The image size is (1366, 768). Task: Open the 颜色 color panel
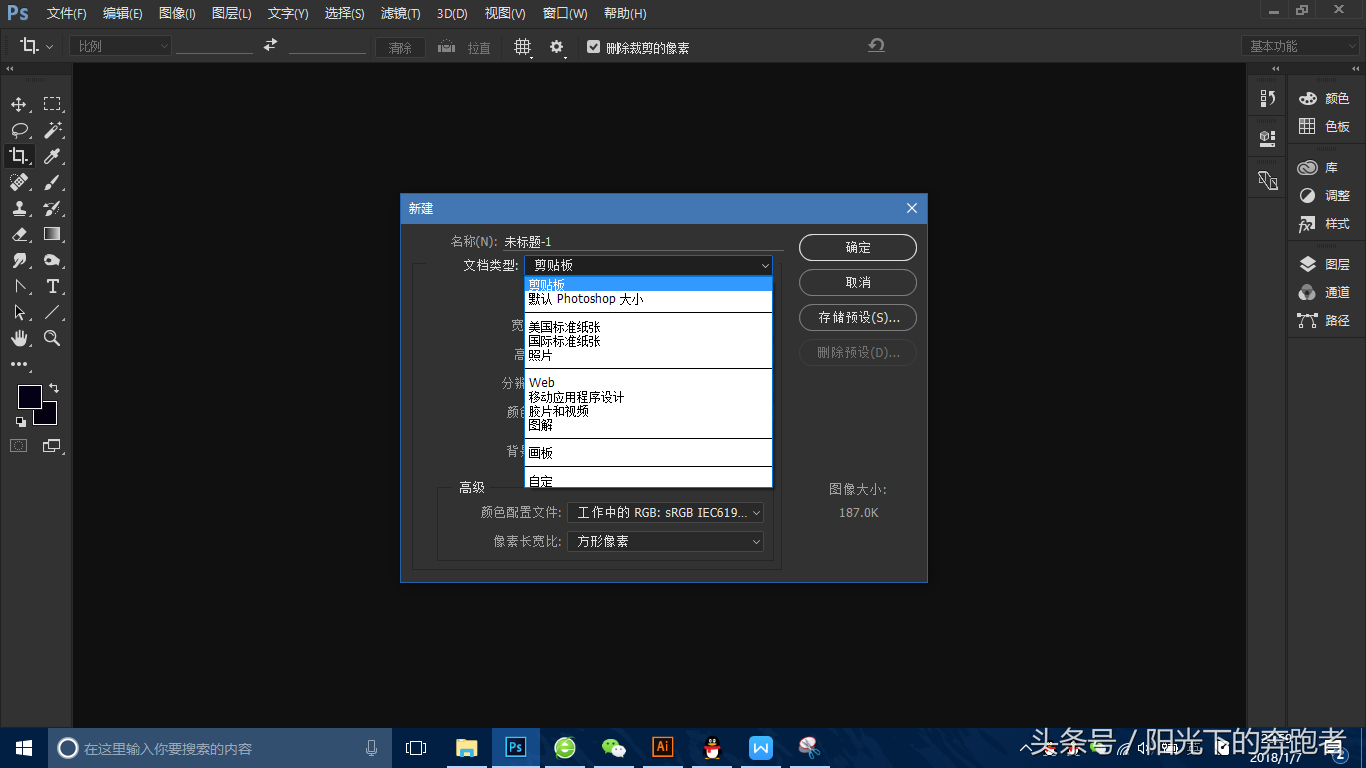point(1325,98)
